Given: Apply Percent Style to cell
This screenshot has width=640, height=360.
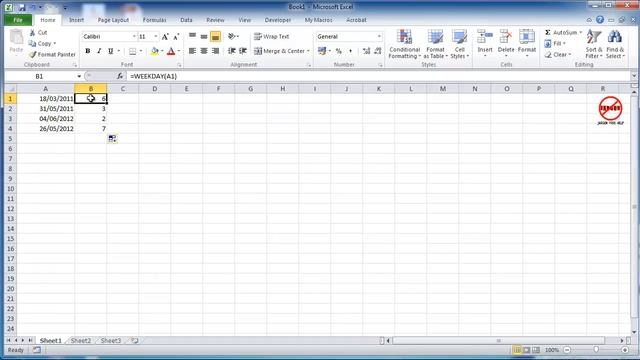Looking at the screenshot, I should (x=338, y=51).
